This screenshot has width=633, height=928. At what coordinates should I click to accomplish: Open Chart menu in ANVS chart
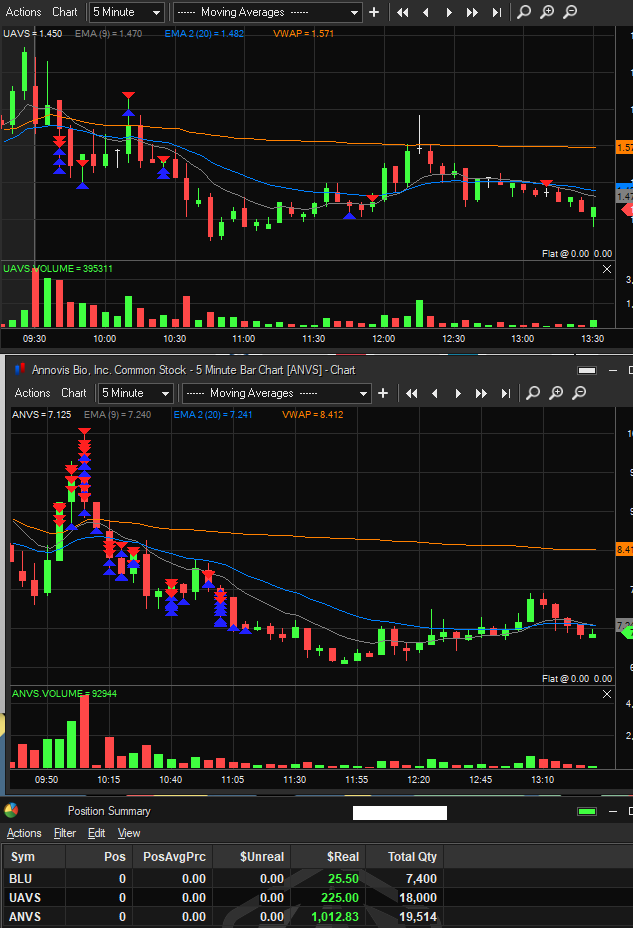coord(73,393)
